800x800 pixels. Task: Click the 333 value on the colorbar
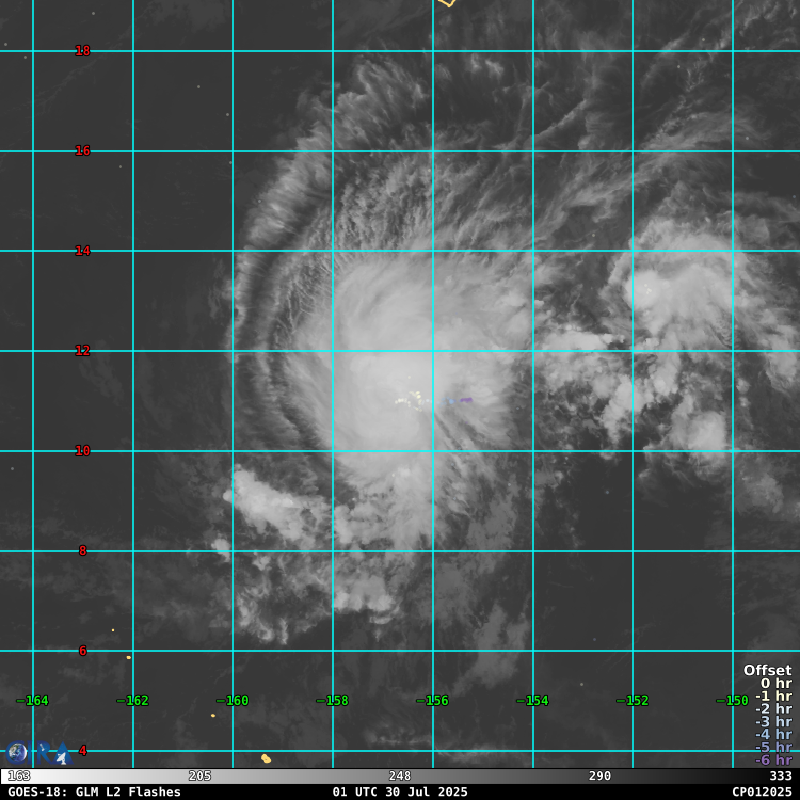click(780, 776)
